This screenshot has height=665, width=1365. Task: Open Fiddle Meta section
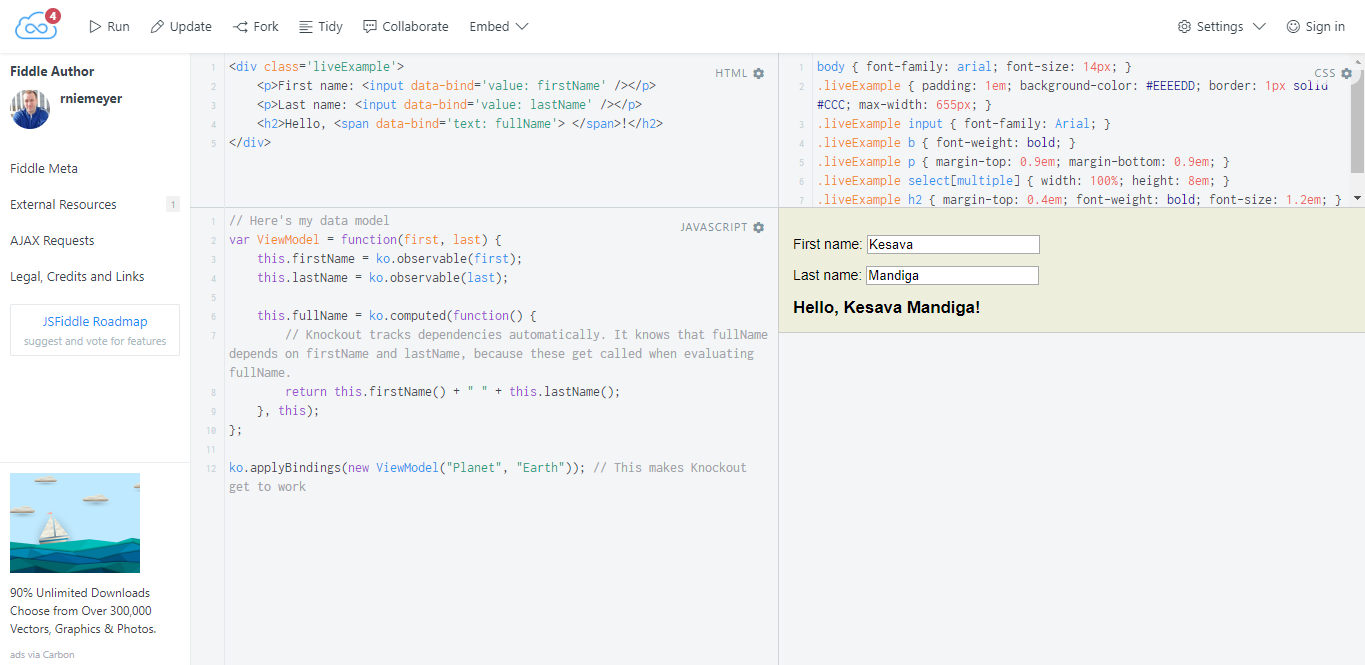pos(44,168)
